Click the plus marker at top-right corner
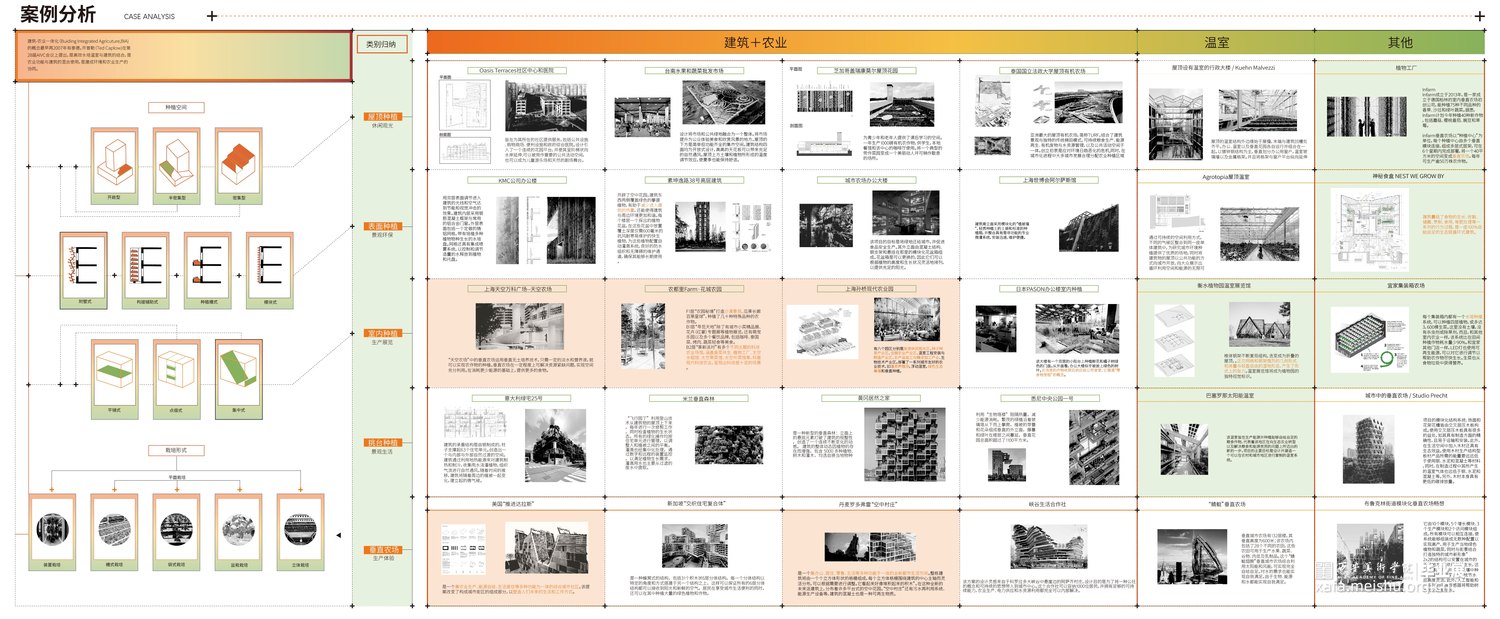The width and height of the screenshot is (1500, 619). [x=1480, y=16]
